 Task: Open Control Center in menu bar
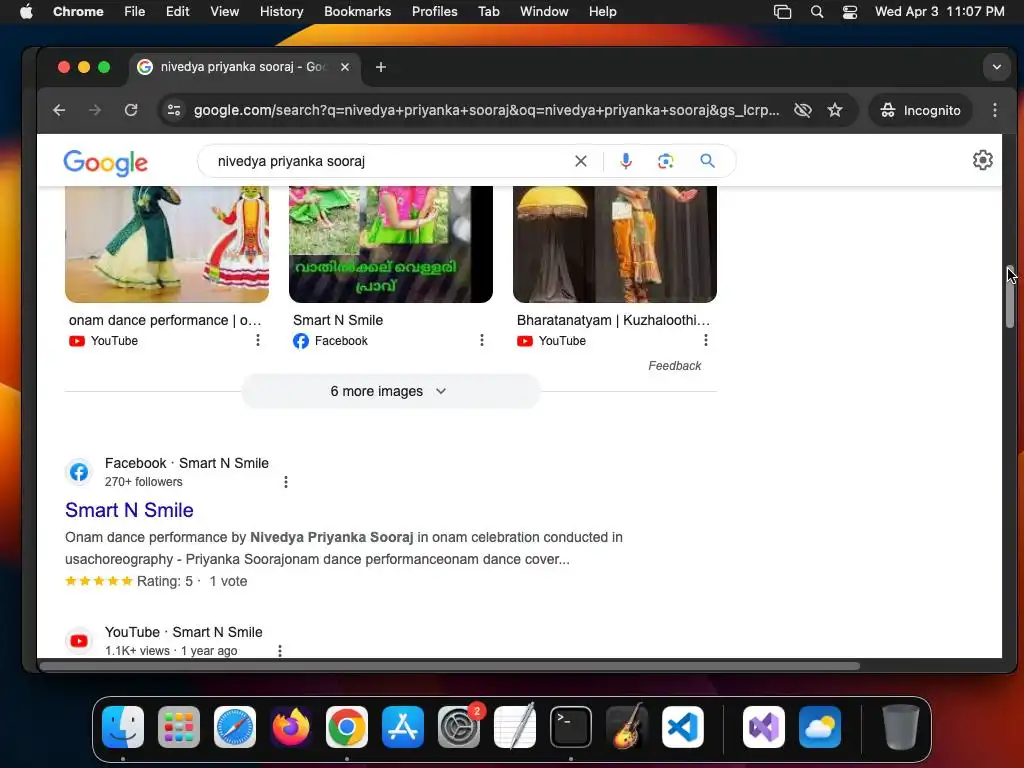click(x=850, y=12)
